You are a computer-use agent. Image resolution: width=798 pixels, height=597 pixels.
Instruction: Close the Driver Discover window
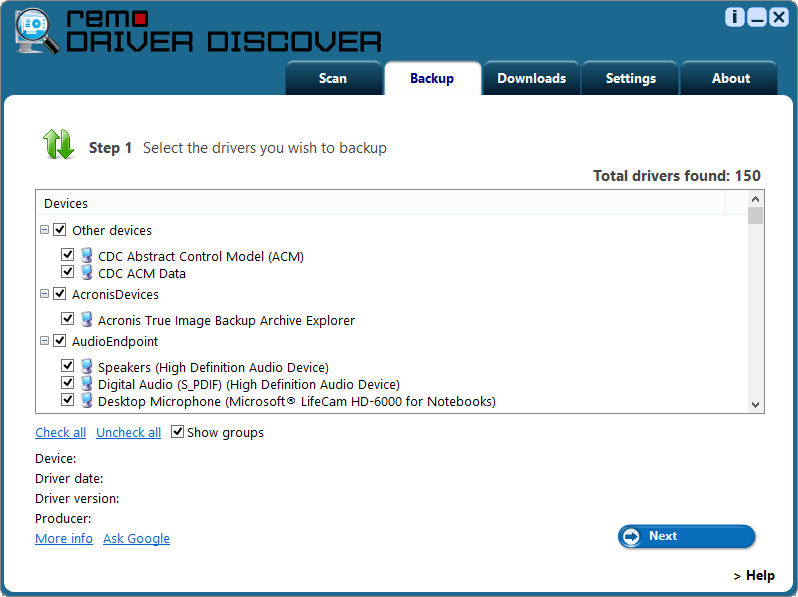pyautogui.click(x=779, y=17)
